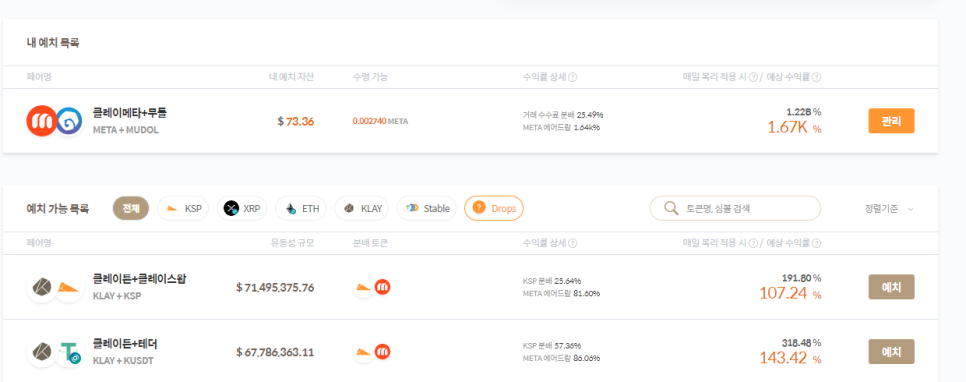Open 수익률 상세 help icon in 내 예치 목록 header
The height and width of the screenshot is (382, 966).
[x=572, y=77]
